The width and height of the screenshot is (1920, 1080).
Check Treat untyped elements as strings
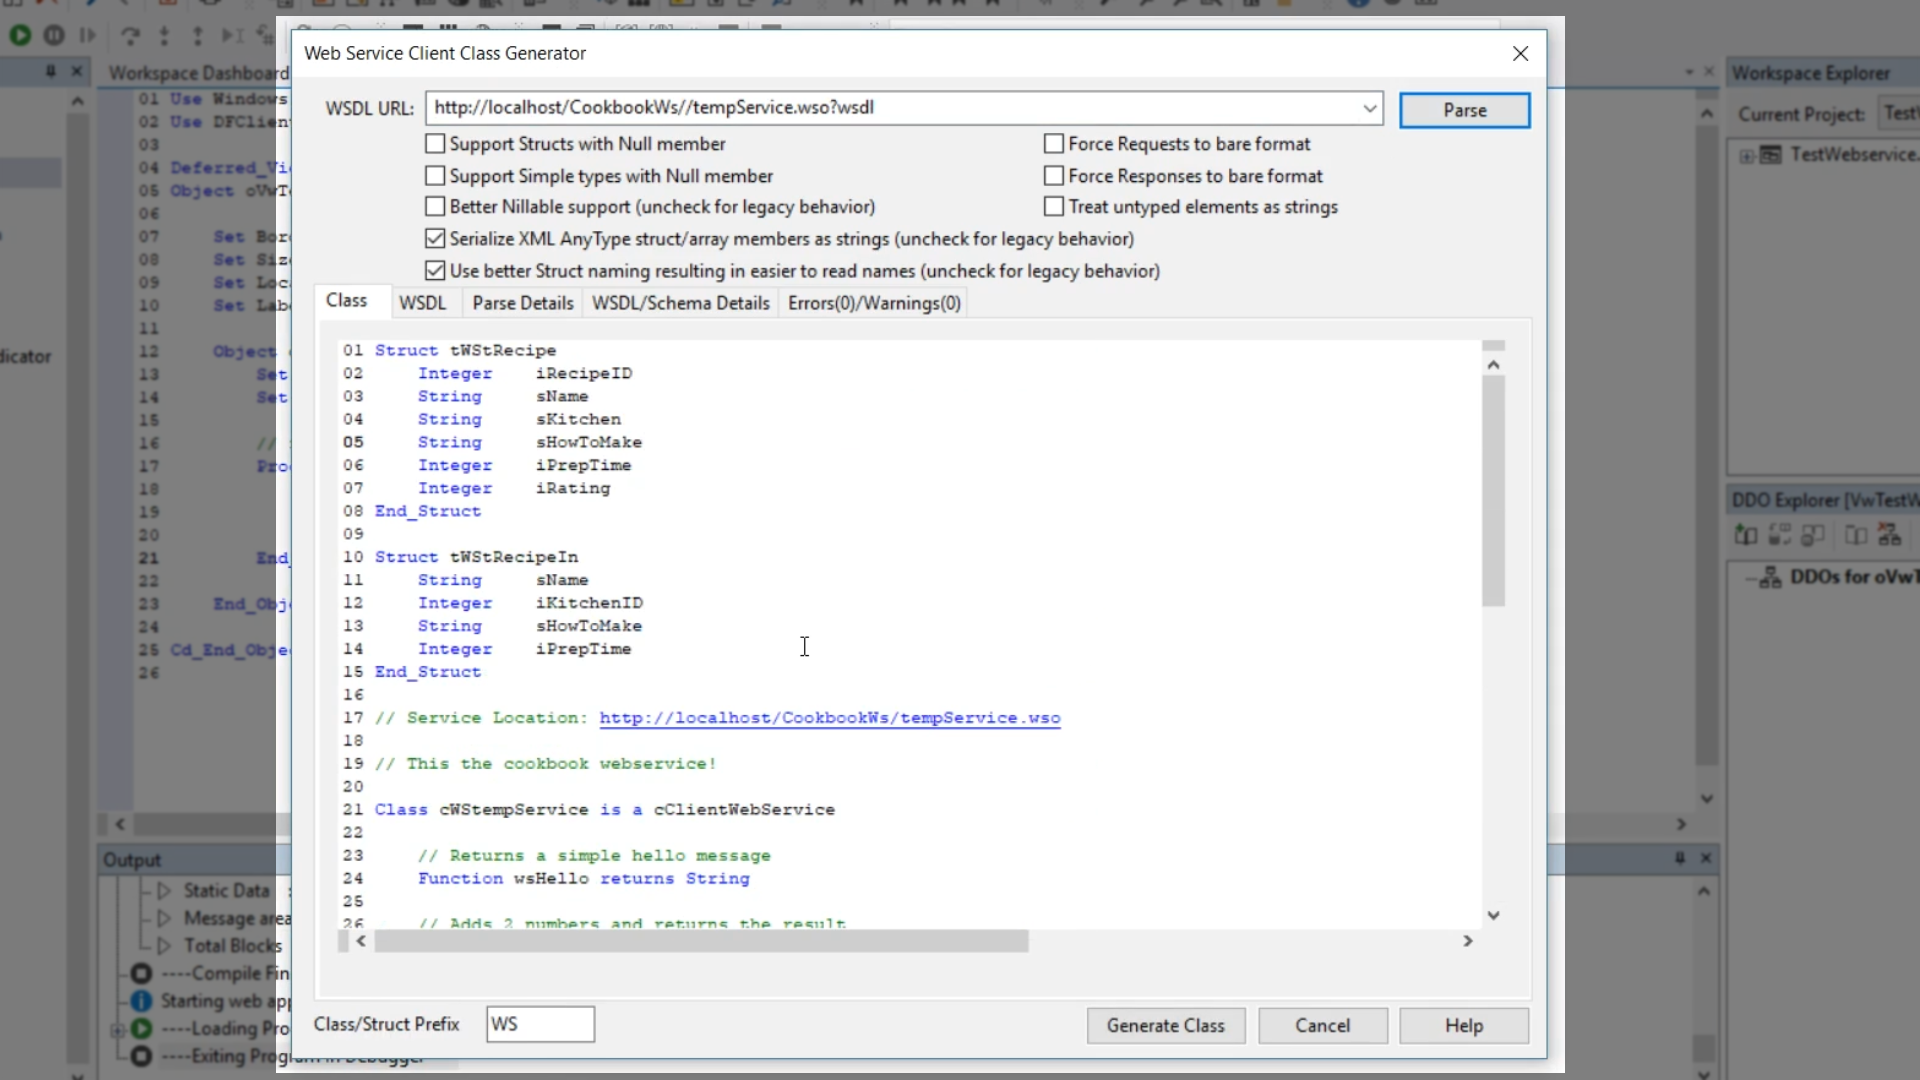click(1054, 207)
